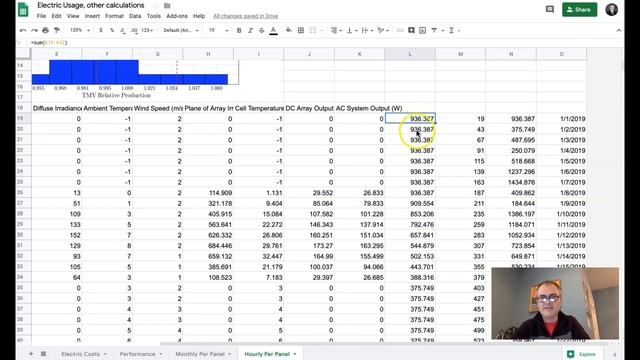Open the View menu
Screen dimensions: 640x360
(x=73, y=16)
